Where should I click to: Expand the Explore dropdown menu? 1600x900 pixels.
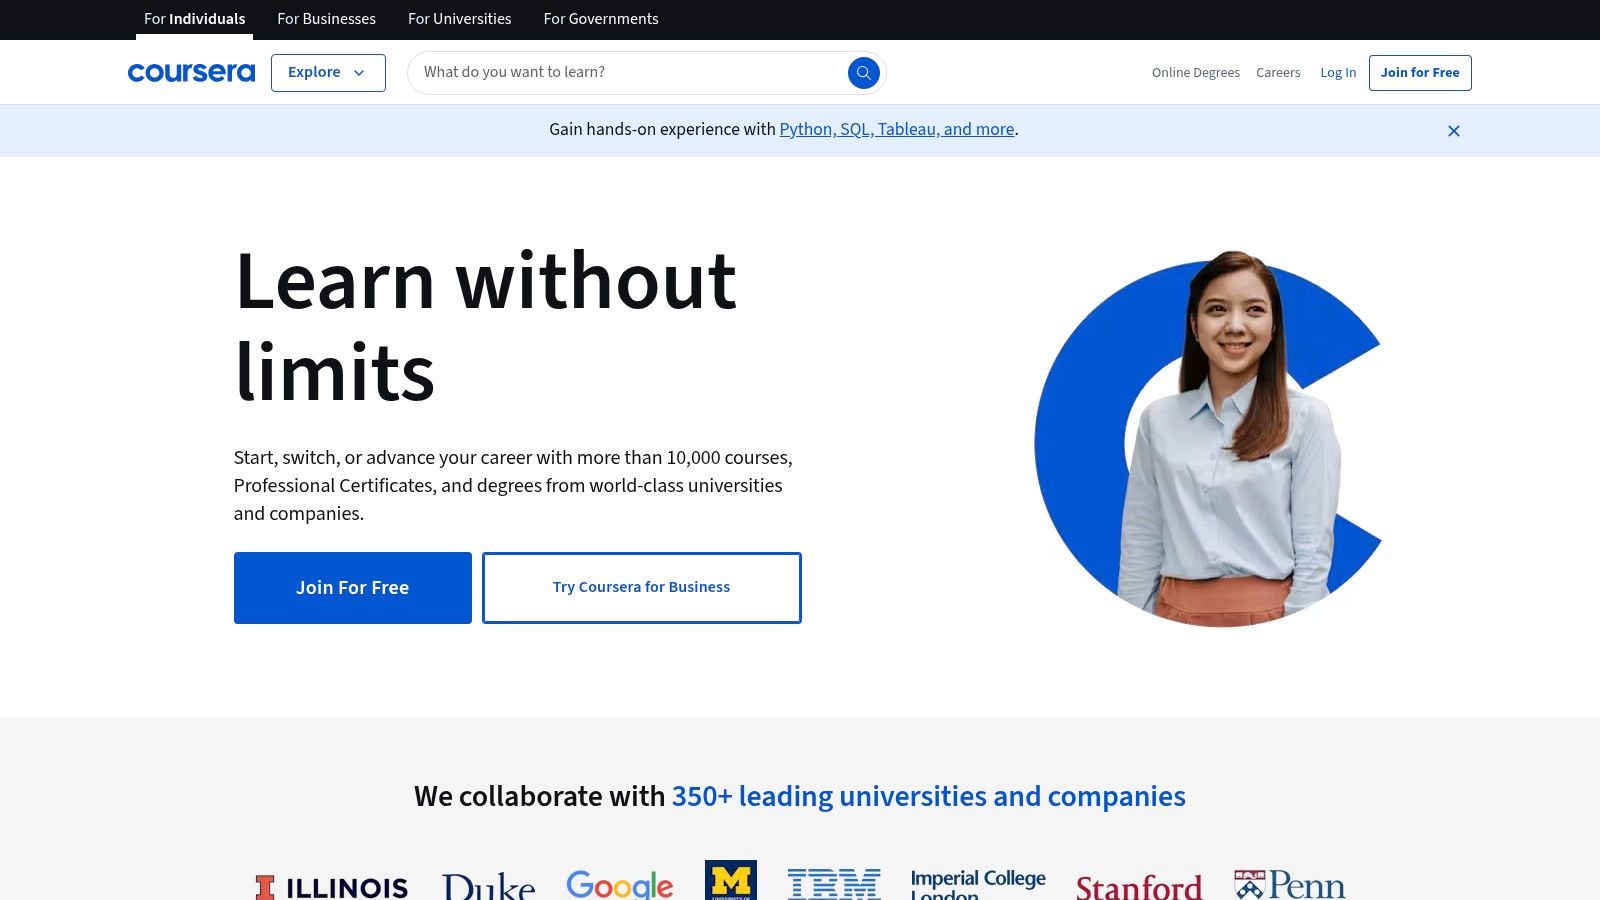tap(328, 73)
